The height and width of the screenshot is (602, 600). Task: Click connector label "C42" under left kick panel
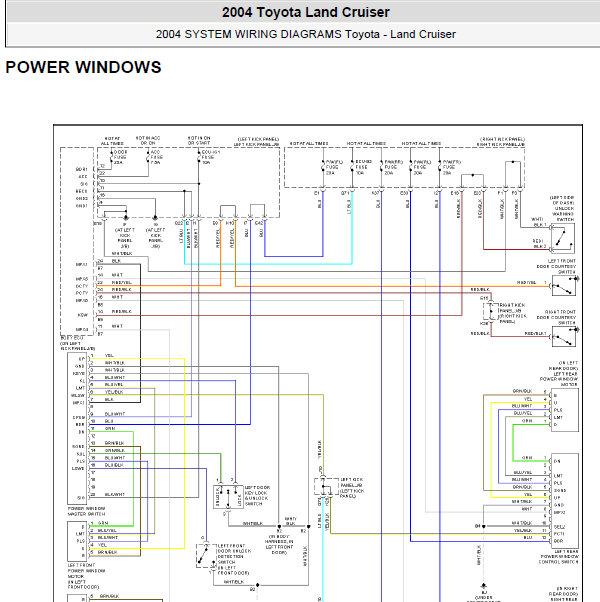click(x=259, y=223)
